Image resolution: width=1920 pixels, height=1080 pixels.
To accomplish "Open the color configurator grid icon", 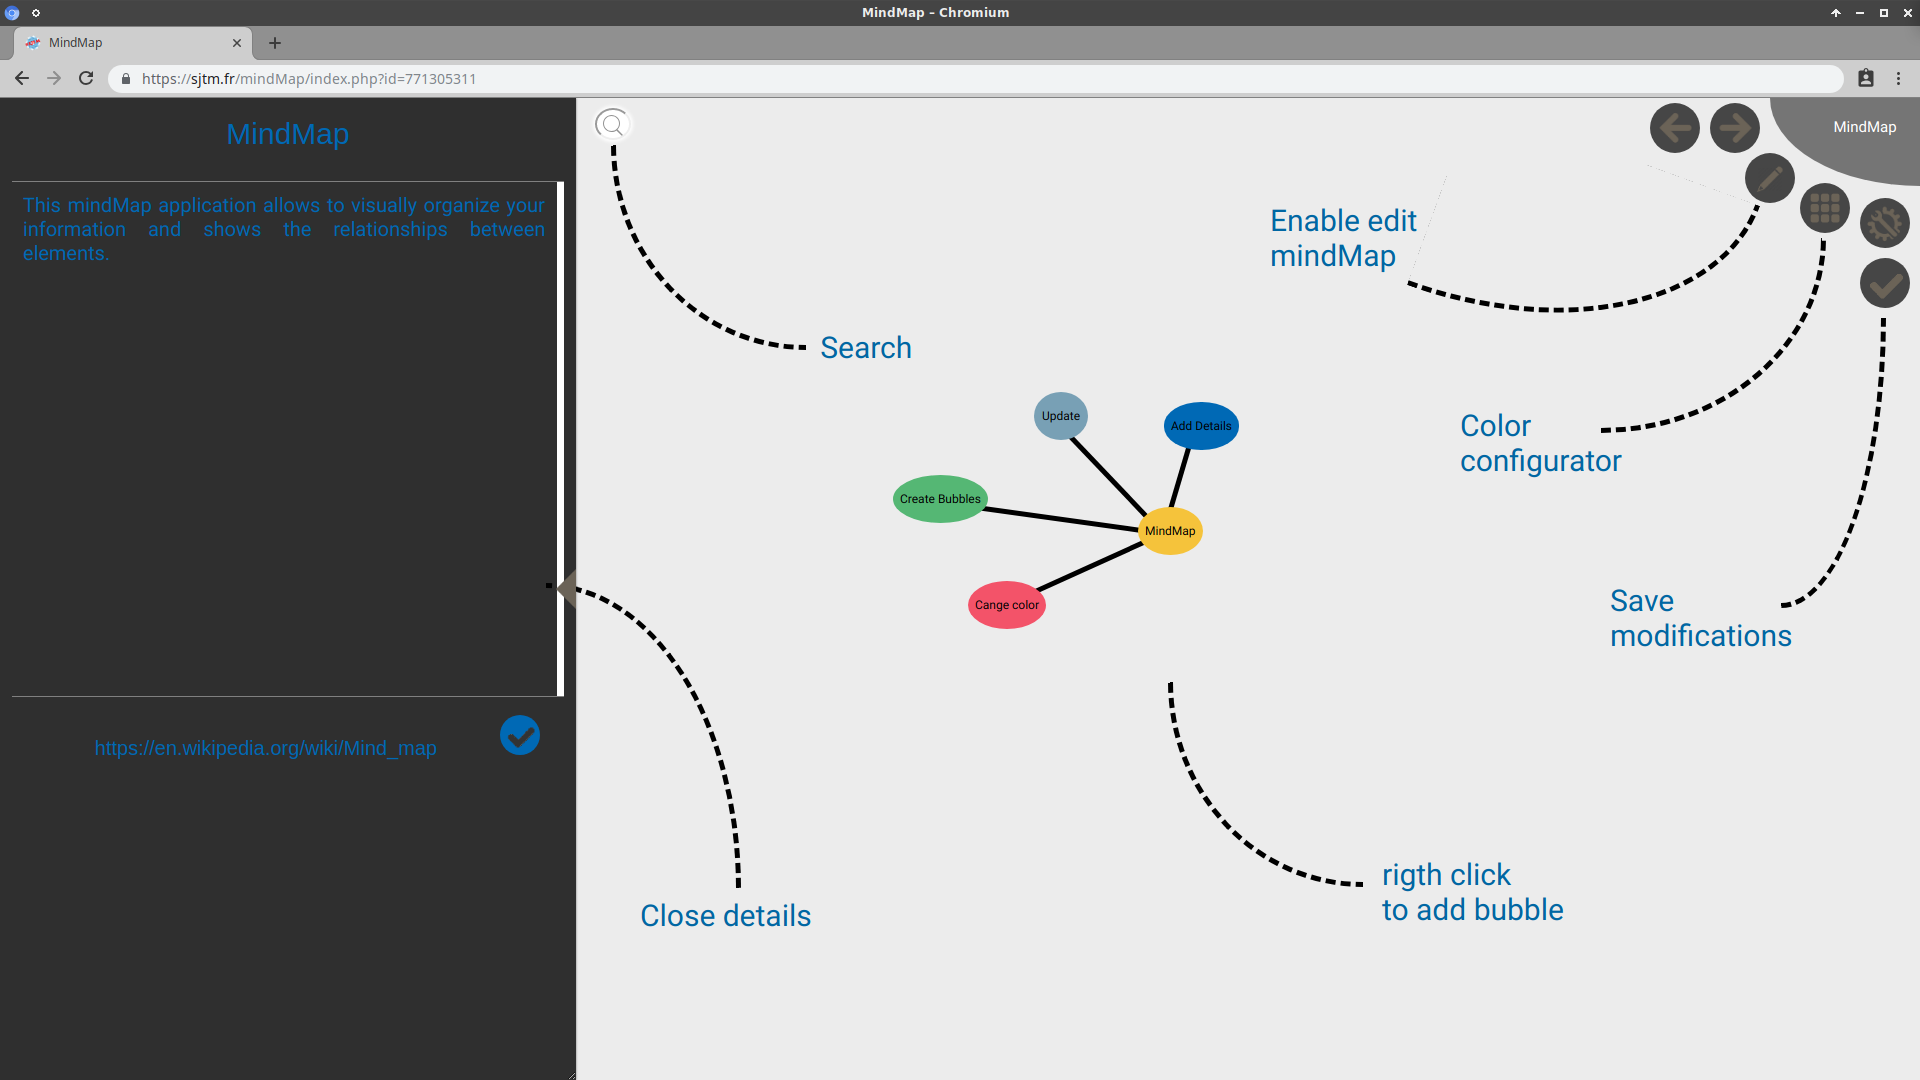I will [x=1824, y=208].
